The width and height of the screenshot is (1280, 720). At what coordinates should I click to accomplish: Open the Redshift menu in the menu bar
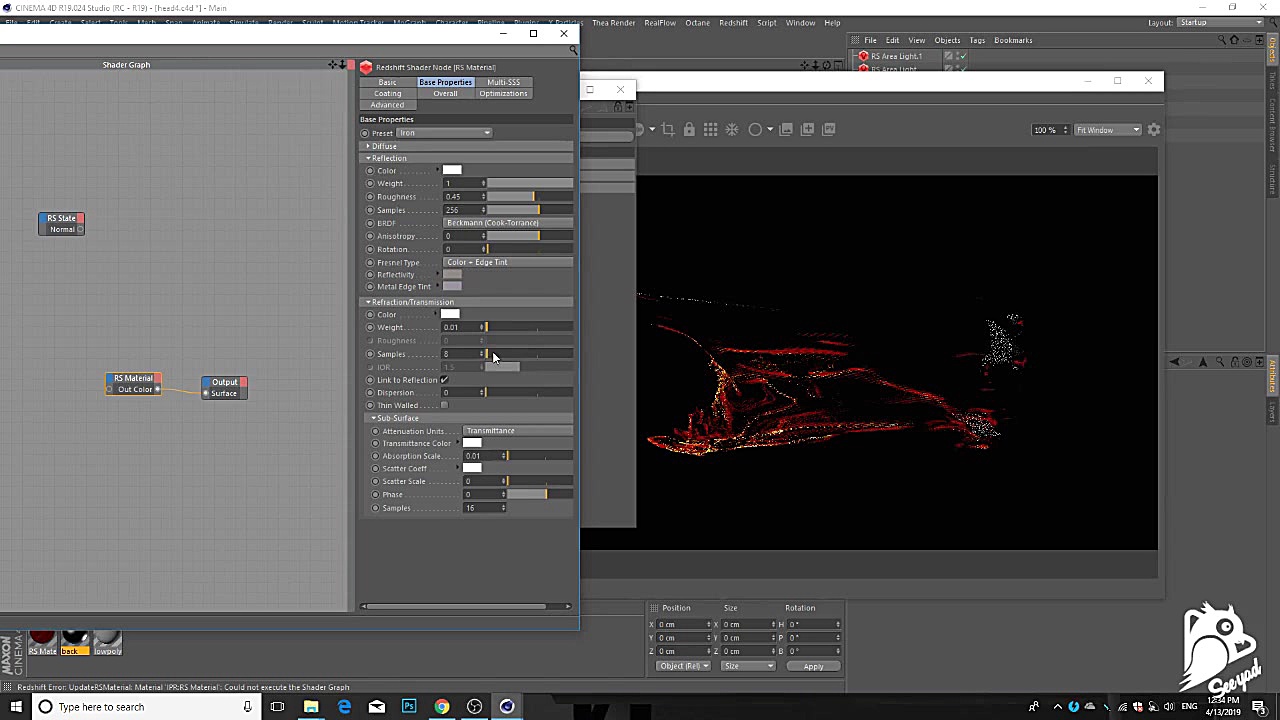pos(733,23)
